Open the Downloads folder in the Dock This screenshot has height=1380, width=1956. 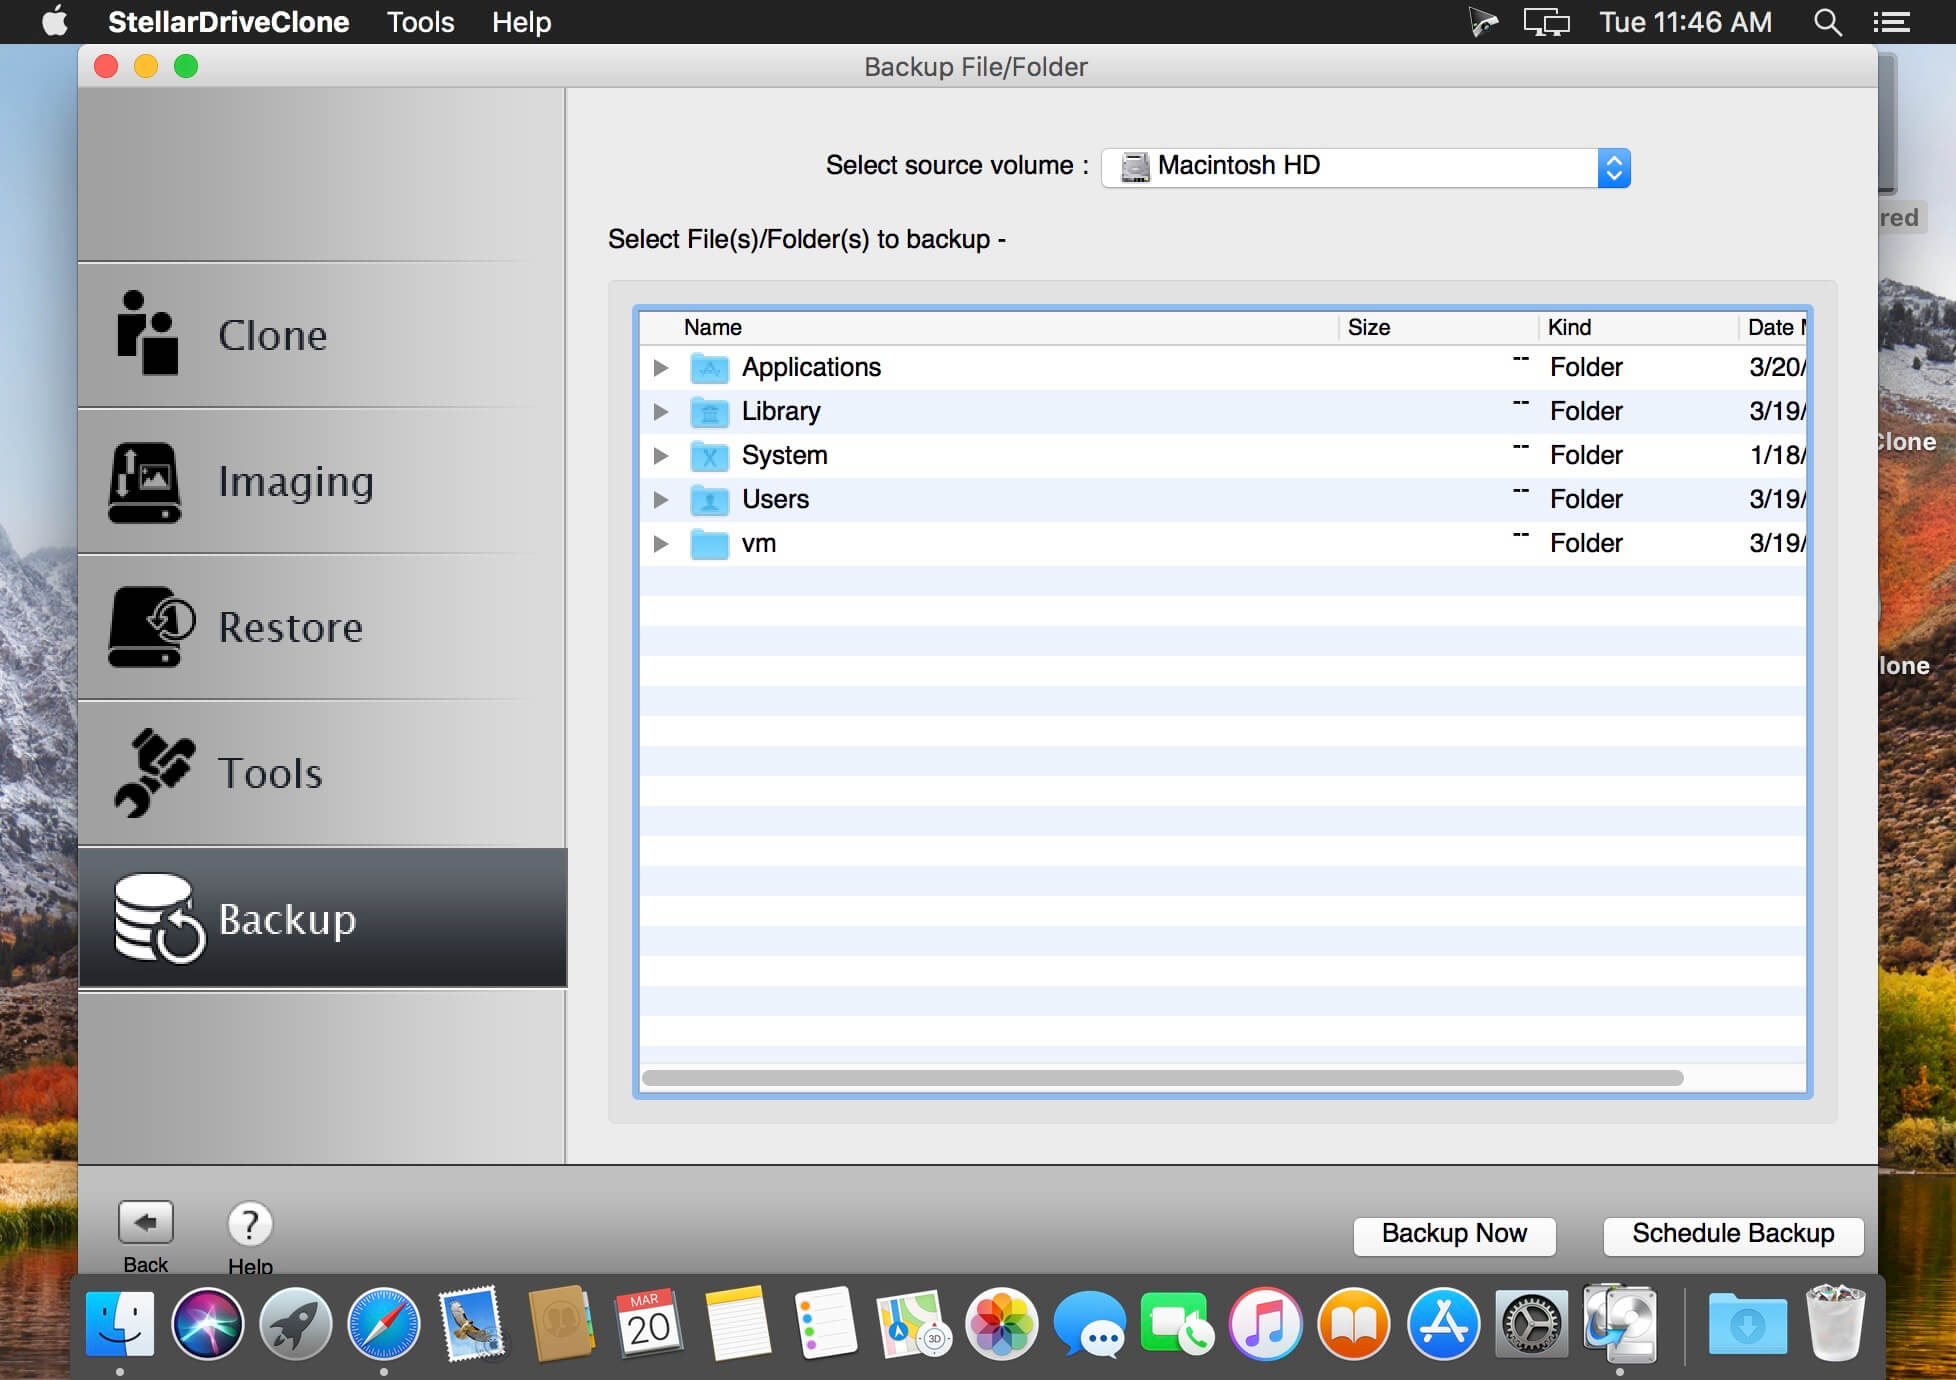coord(1747,1324)
